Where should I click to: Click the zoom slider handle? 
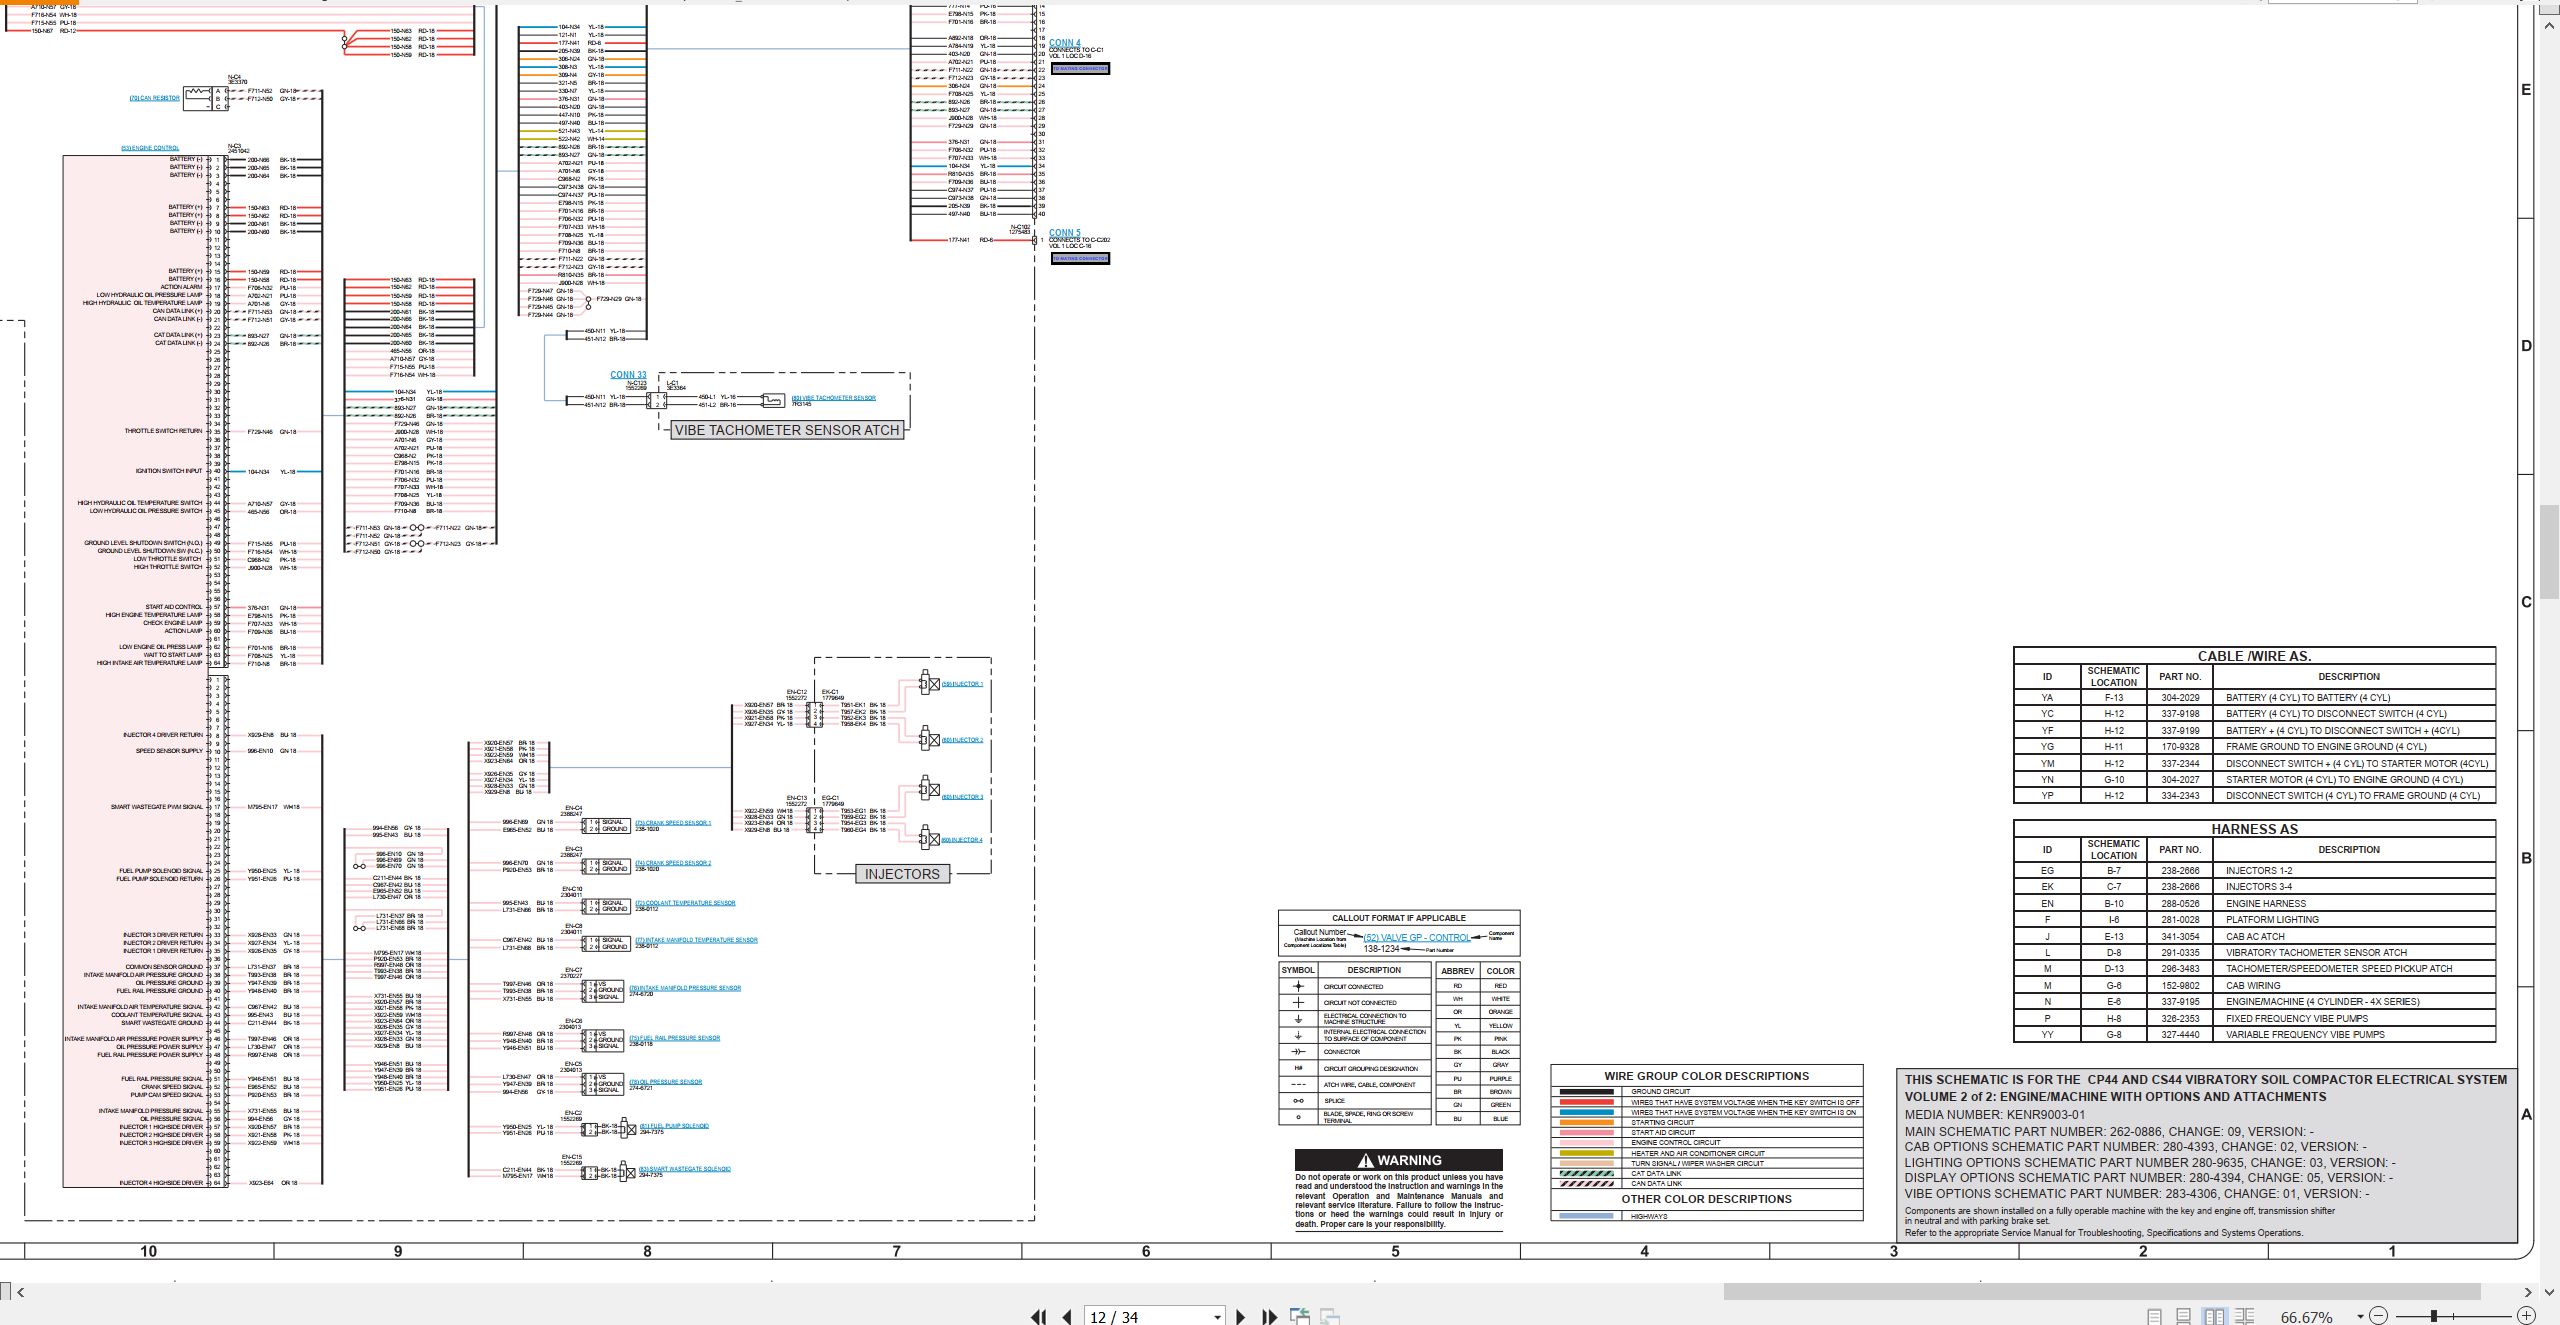(x=2434, y=1316)
